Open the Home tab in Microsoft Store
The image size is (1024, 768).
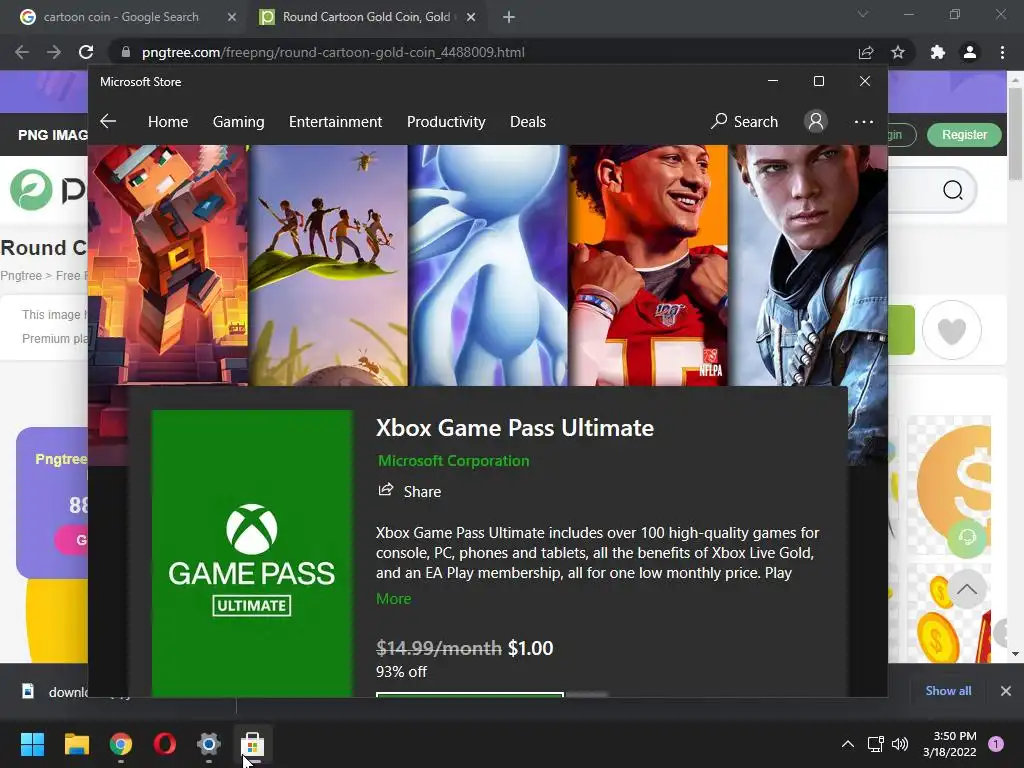(x=168, y=121)
